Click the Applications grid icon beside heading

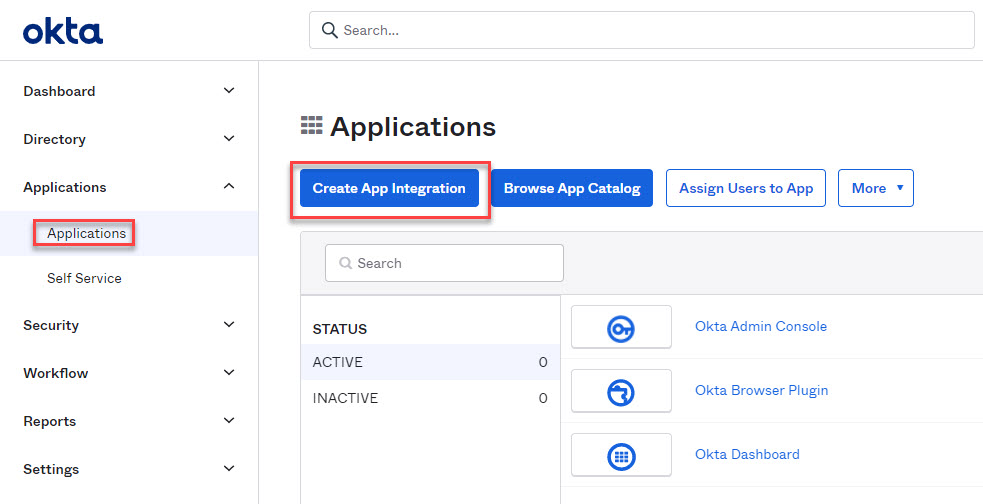[x=311, y=125]
